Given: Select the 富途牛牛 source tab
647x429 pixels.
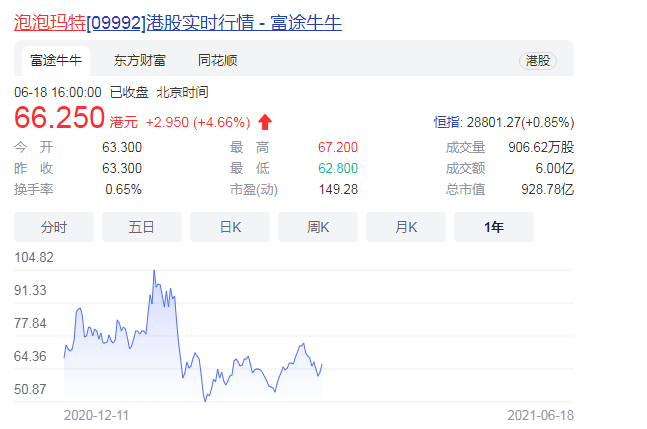Looking at the screenshot, I should 56,61.
